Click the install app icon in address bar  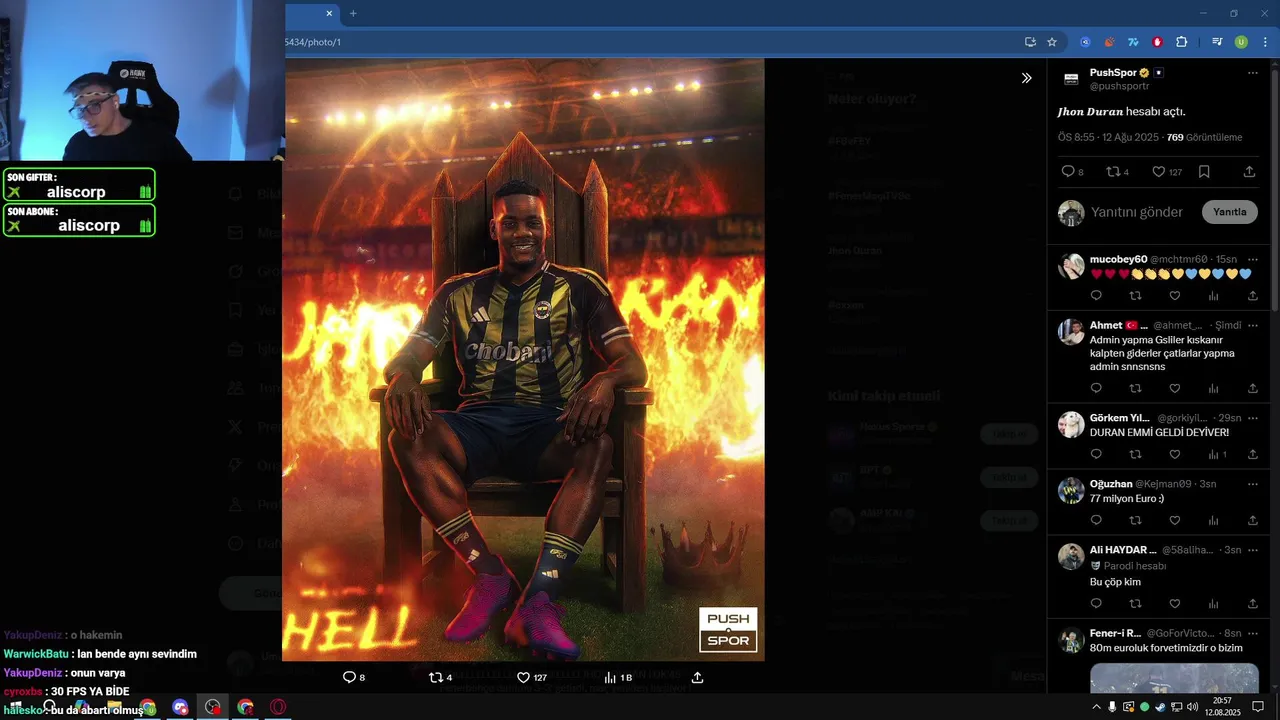1030,42
